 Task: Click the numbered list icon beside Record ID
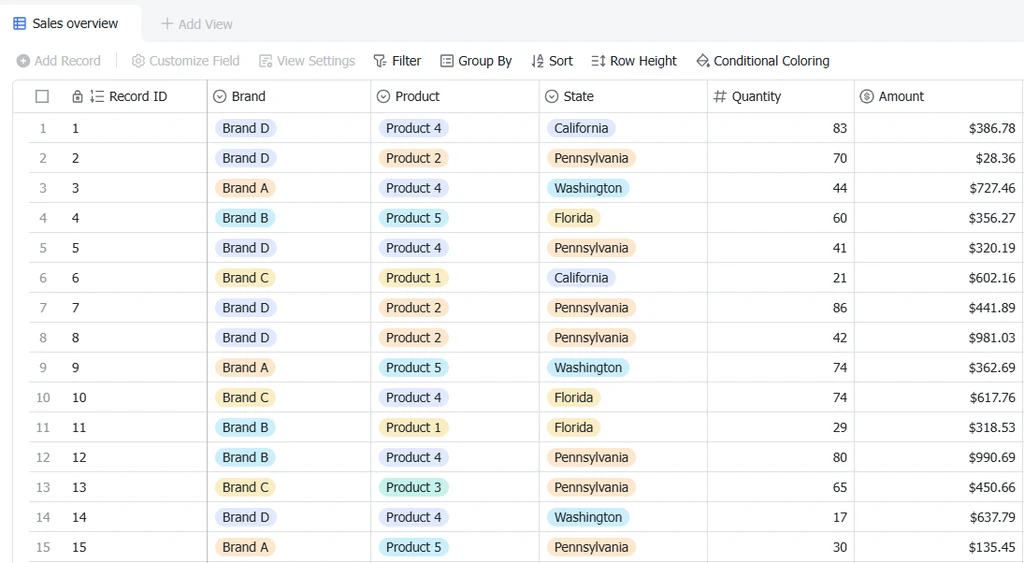pos(97,97)
